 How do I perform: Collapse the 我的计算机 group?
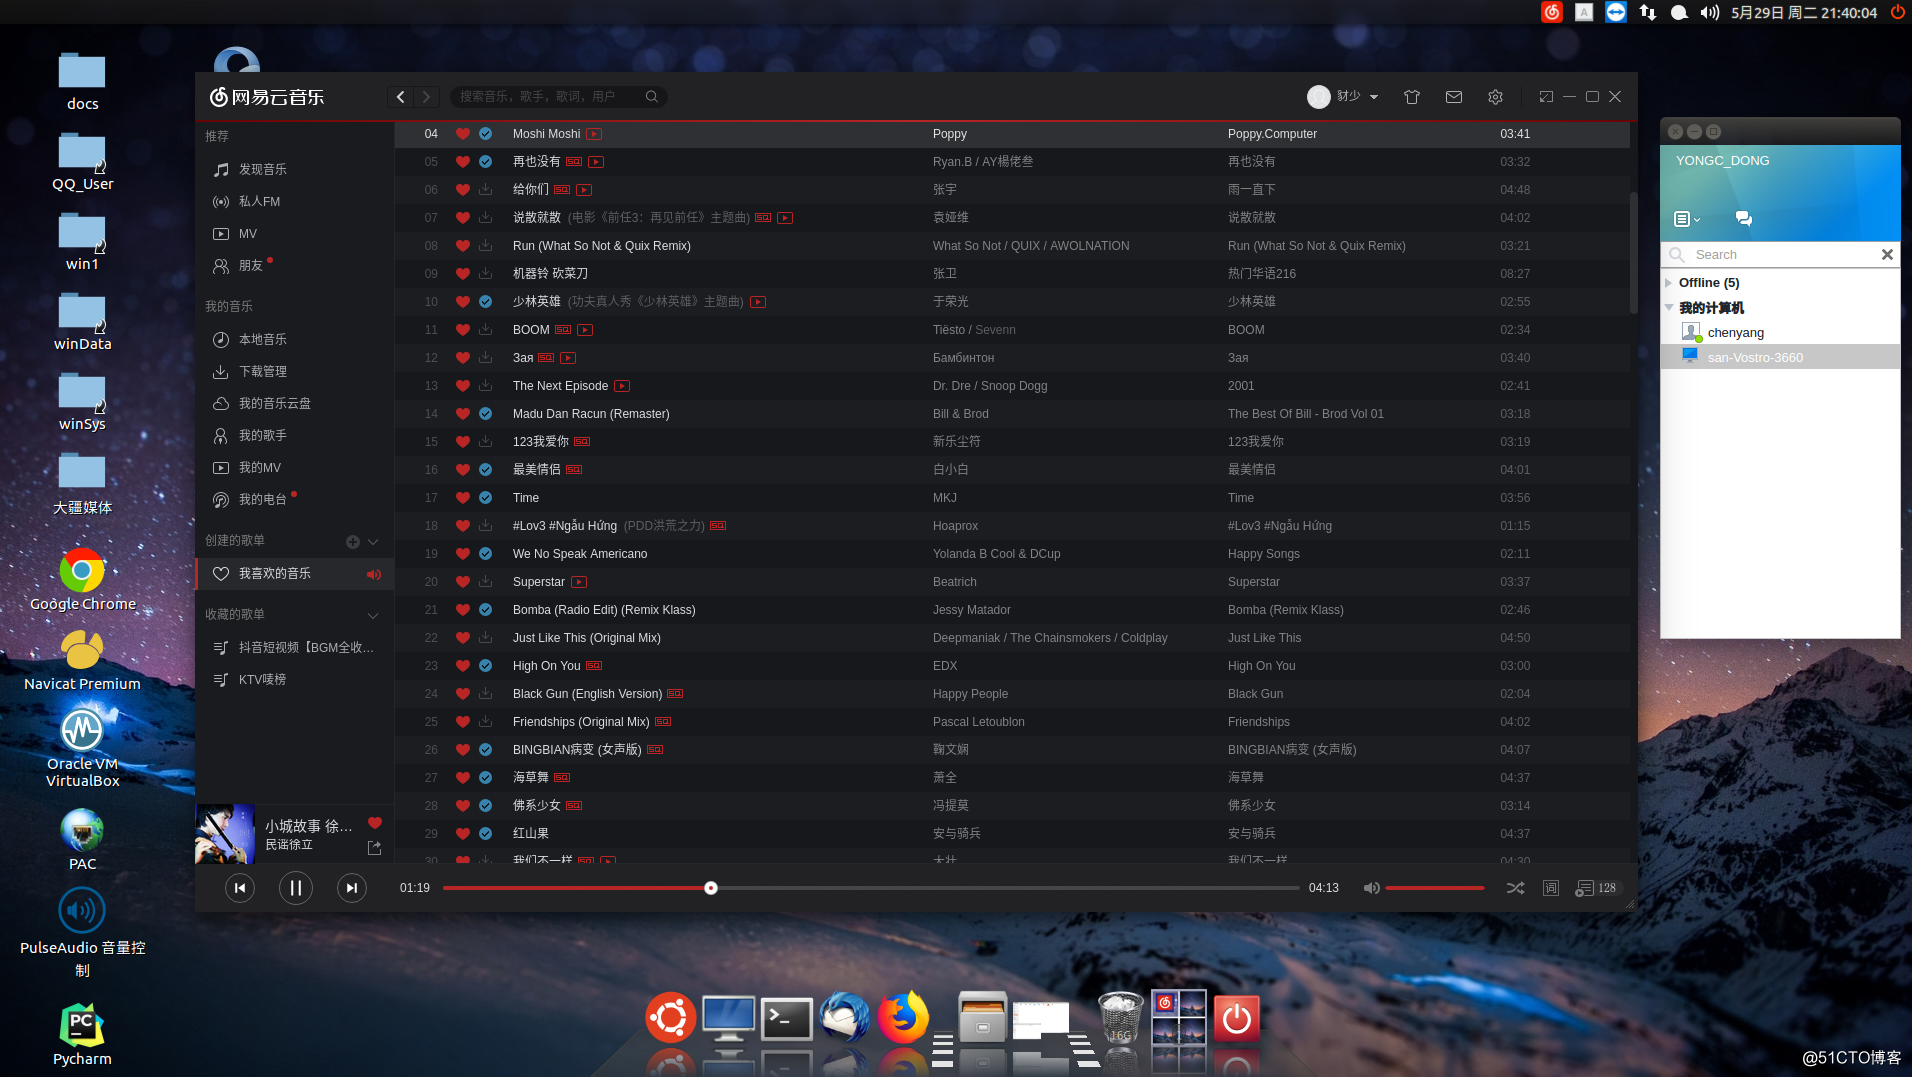click(x=1669, y=308)
